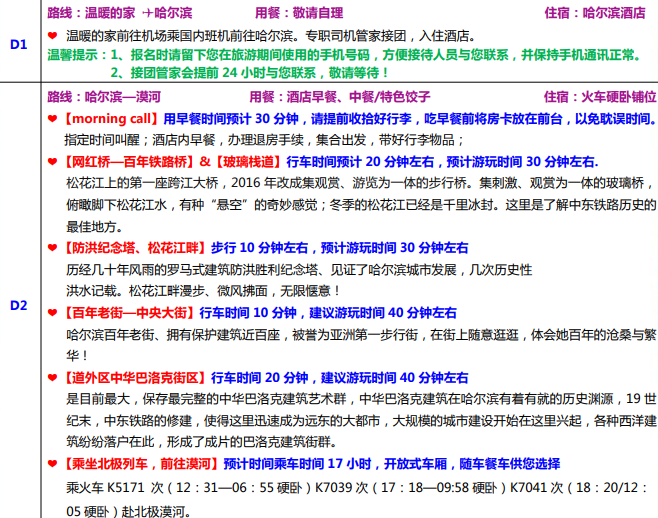Select the heart icon beside 百年老街

(53, 313)
